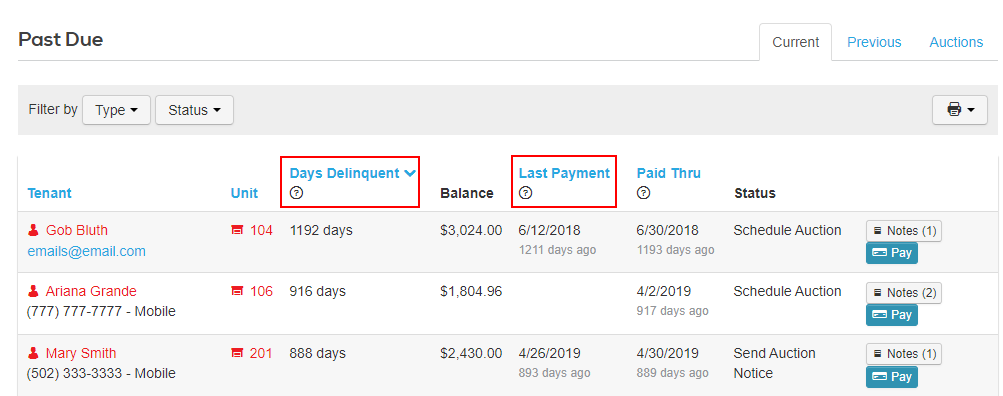Click the Balance column header

point(467,193)
